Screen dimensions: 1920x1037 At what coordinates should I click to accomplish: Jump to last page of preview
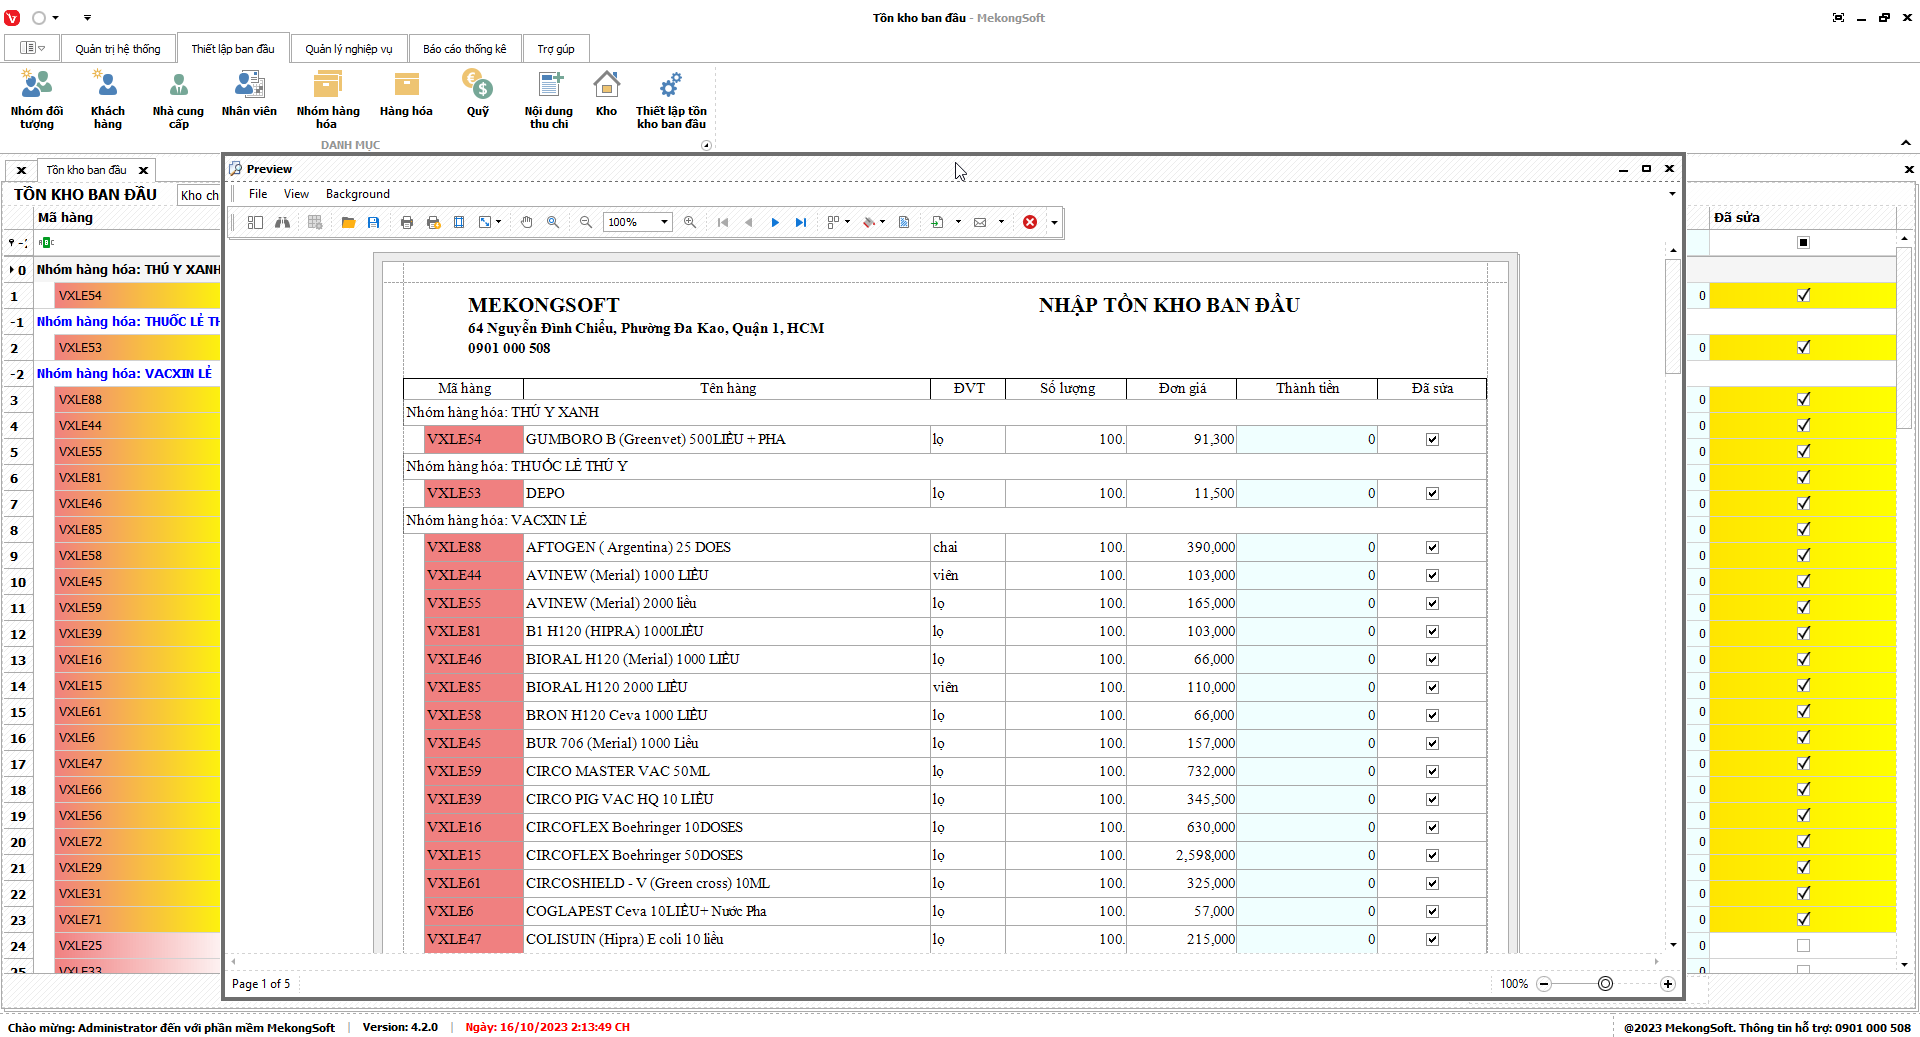pos(801,222)
